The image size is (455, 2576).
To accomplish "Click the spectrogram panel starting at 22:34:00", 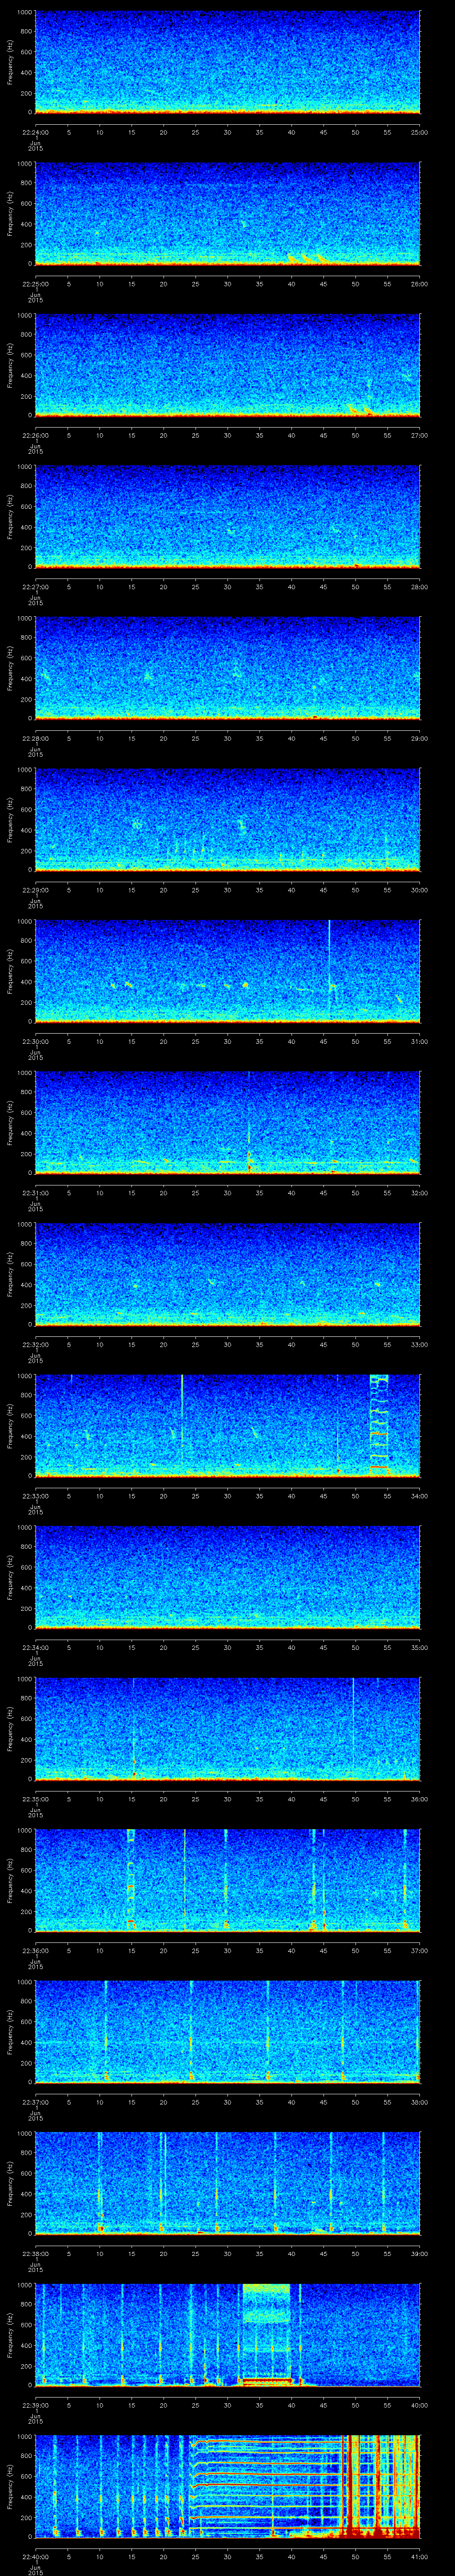I will (x=228, y=1577).
